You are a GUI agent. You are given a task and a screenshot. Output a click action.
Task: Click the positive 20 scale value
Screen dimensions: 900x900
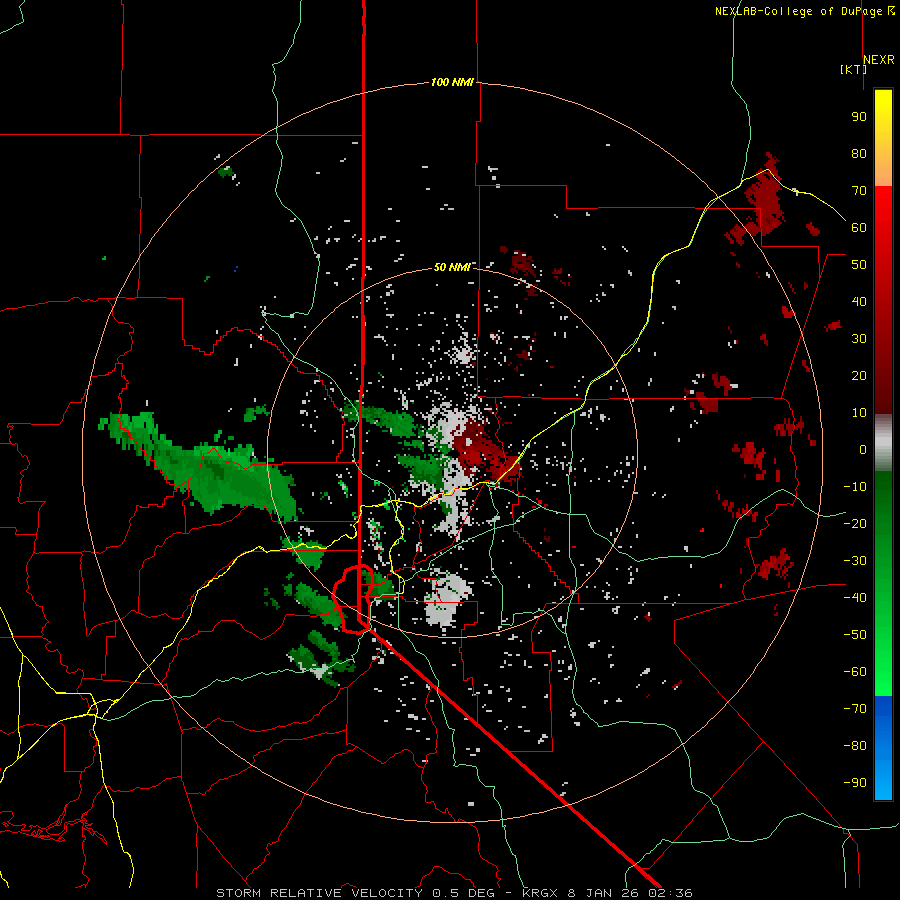859,376
